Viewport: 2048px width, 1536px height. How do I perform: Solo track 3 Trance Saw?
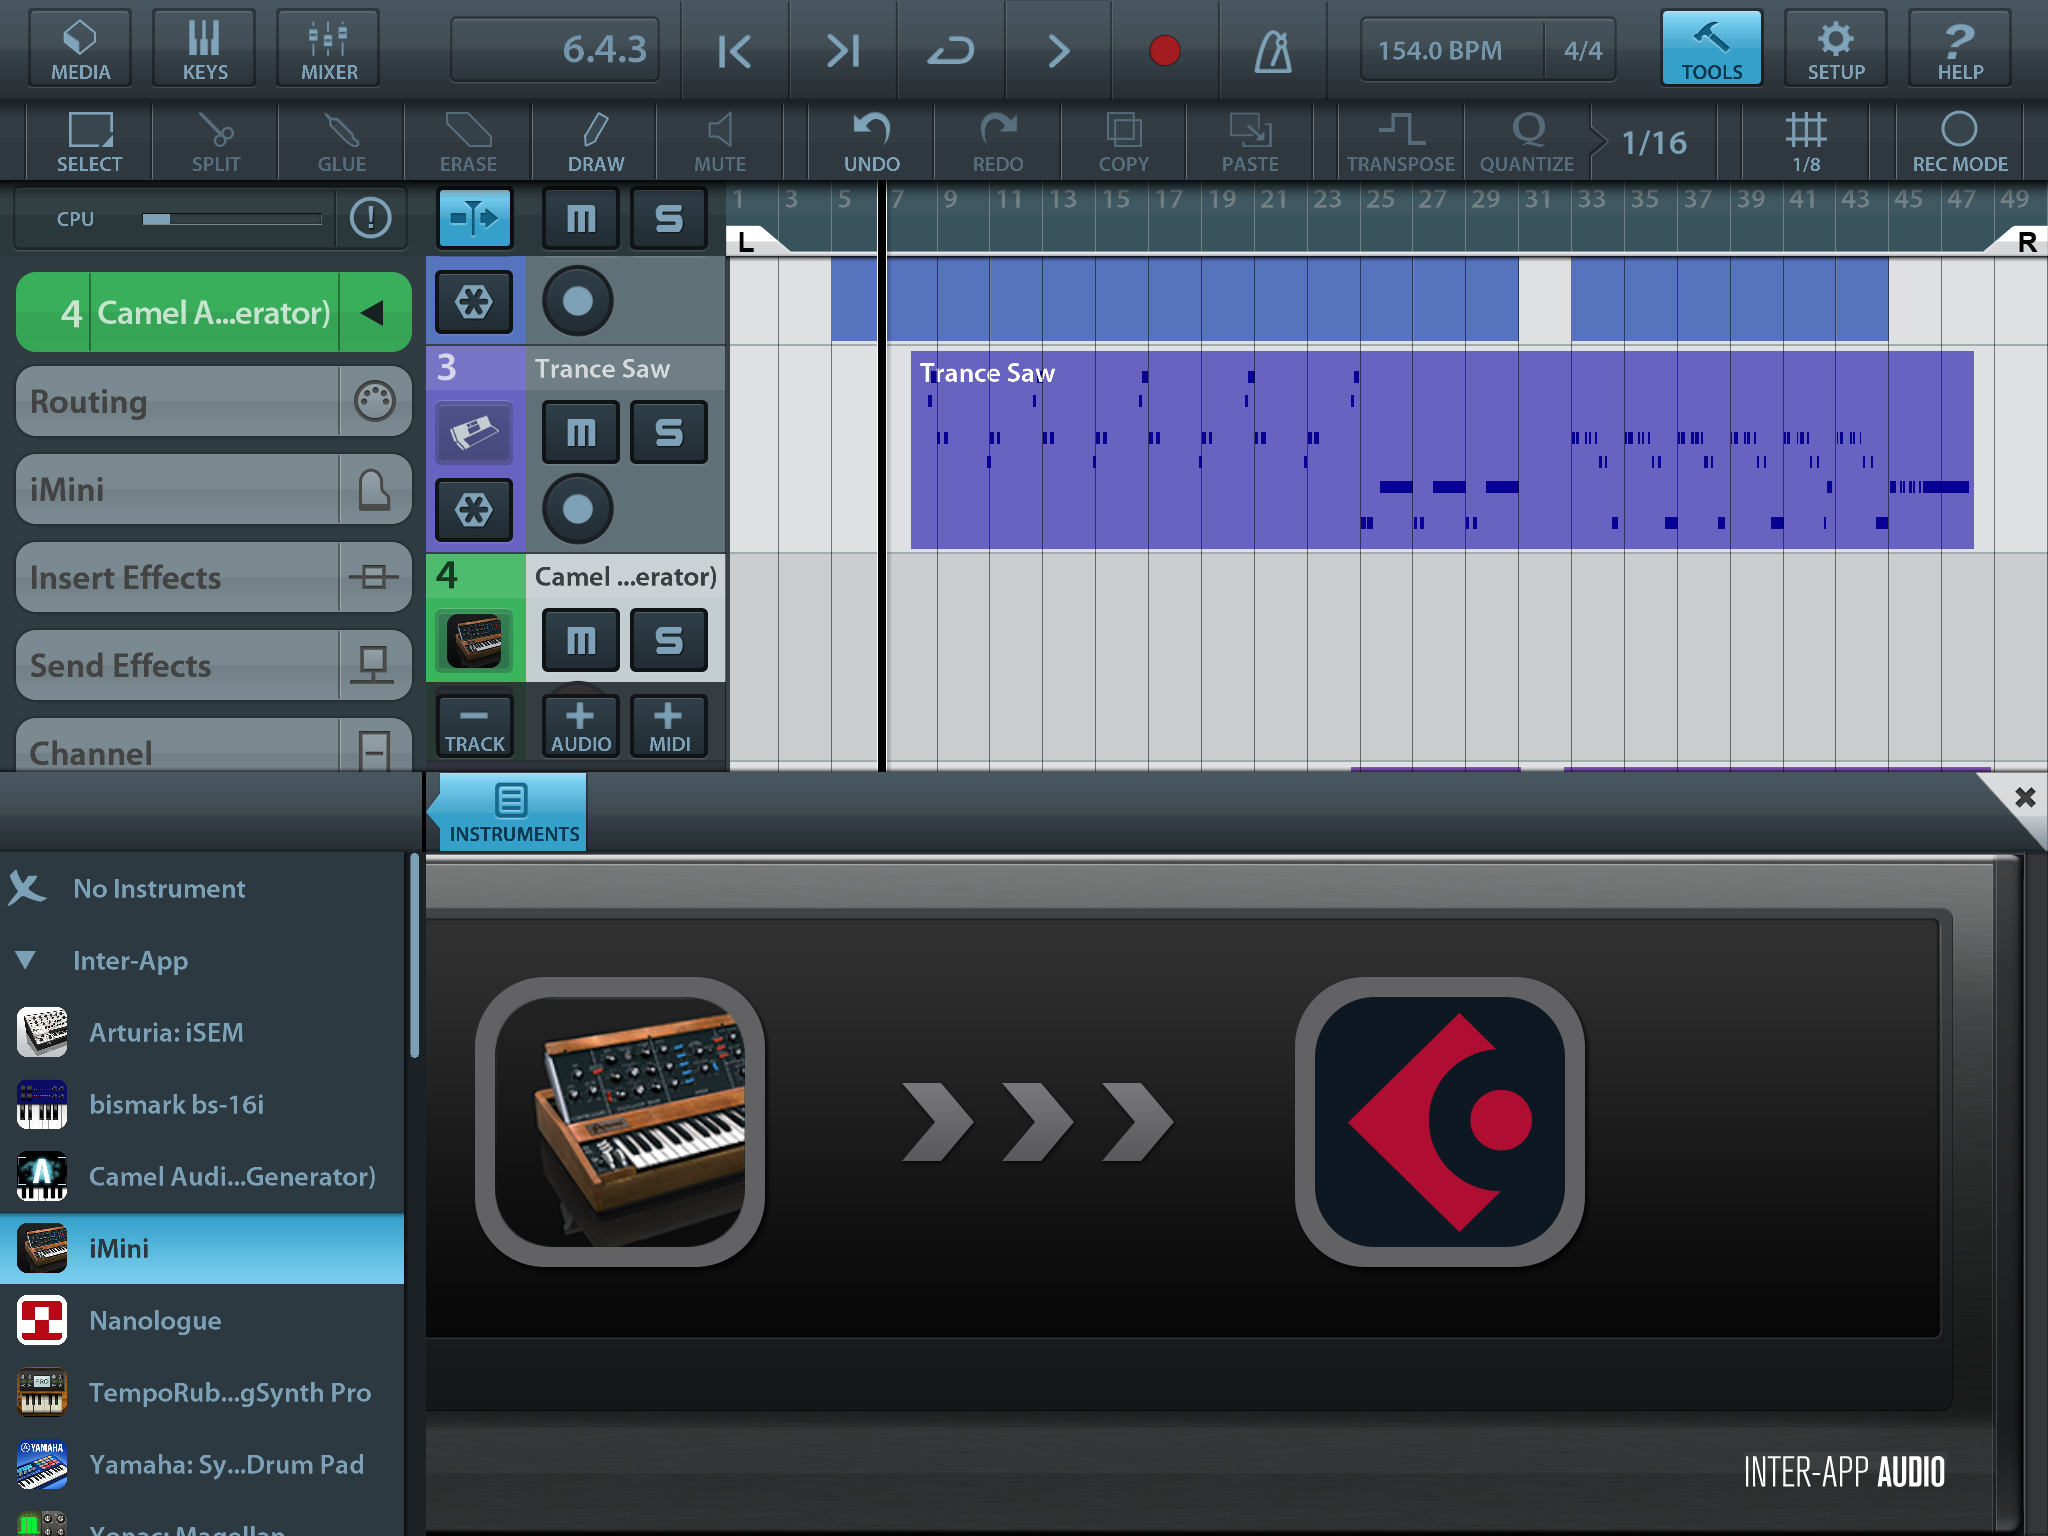[669, 432]
